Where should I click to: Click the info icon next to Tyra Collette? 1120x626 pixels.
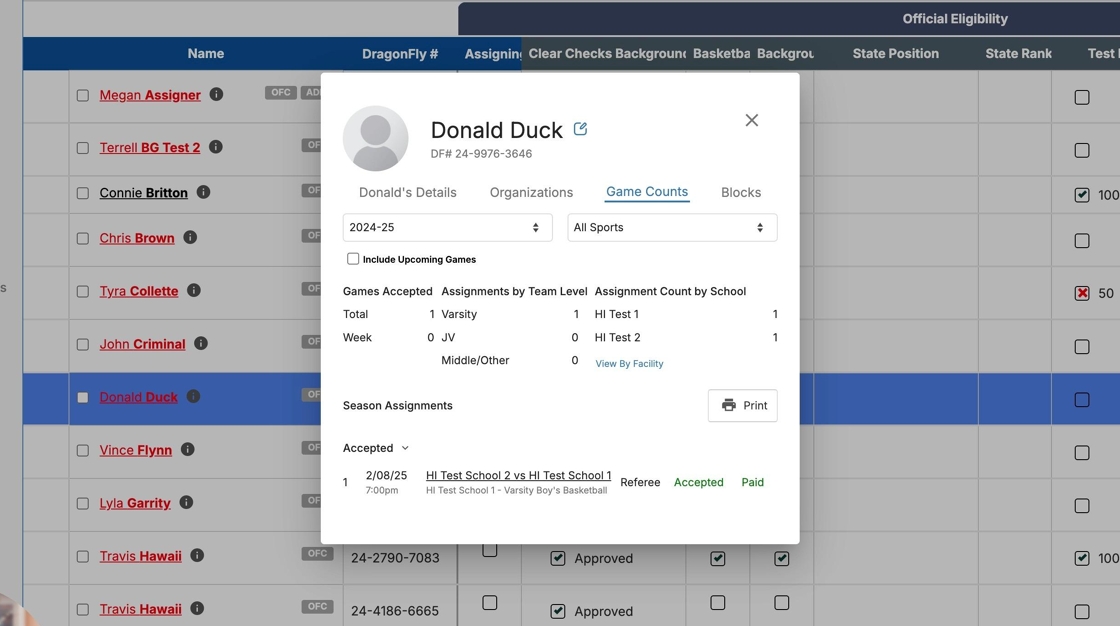point(194,290)
